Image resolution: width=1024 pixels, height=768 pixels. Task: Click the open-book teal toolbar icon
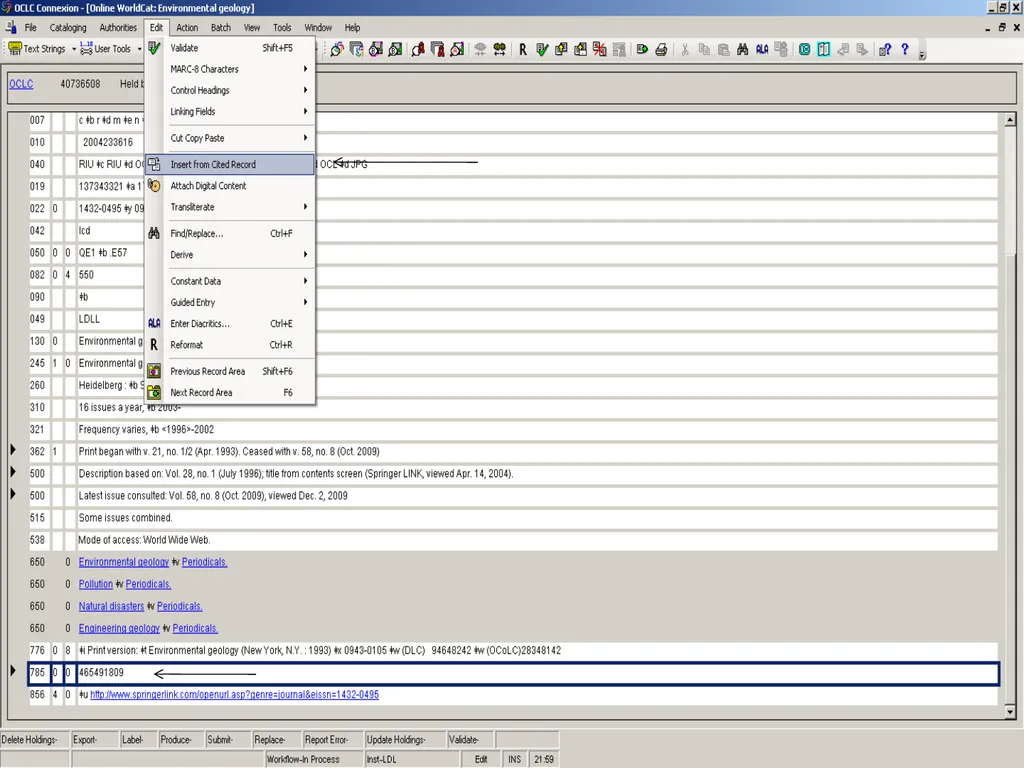click(x=824, y=49)
